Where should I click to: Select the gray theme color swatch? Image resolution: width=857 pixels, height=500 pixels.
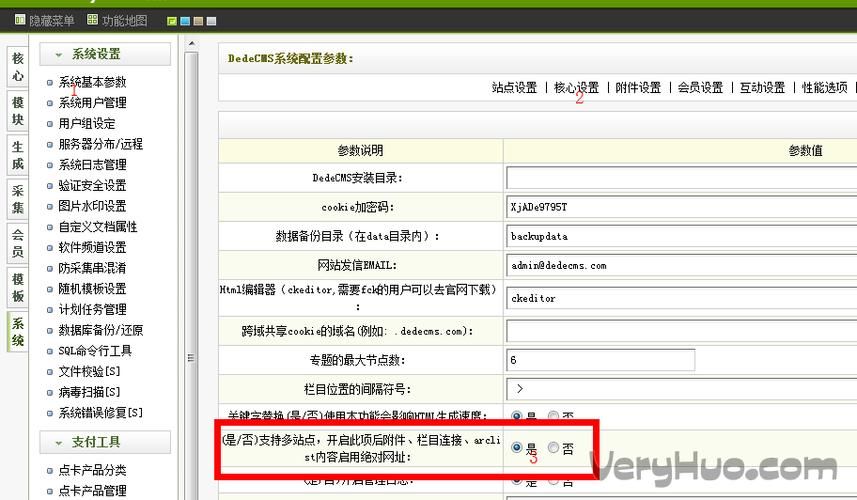(212, 21)
